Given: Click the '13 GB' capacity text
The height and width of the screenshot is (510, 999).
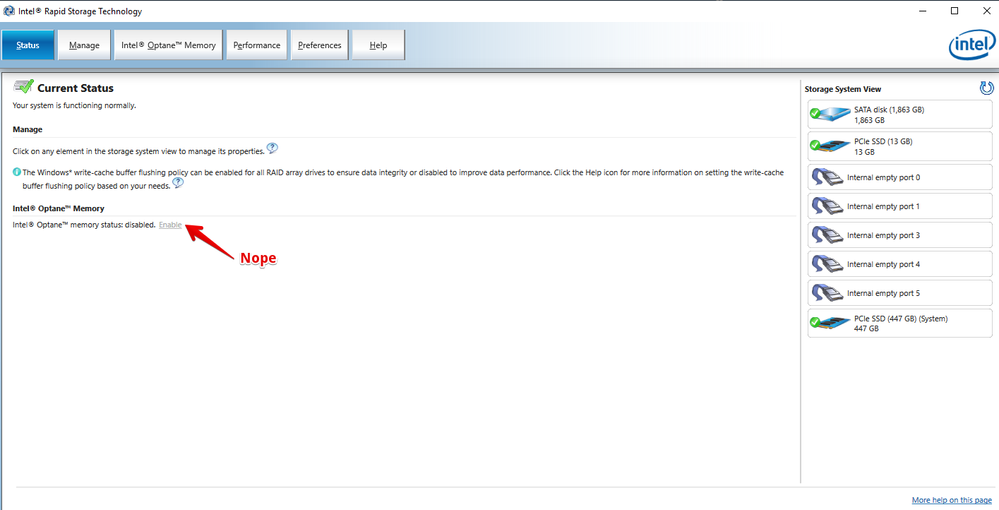Looking at the screenshot, I should (865, 152).
